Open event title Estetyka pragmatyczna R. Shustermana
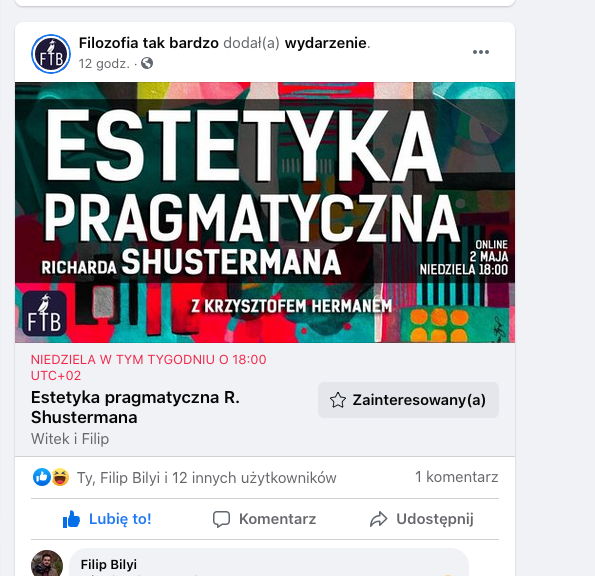The height and width of the screenshot is (576, 595). point(135,407)
